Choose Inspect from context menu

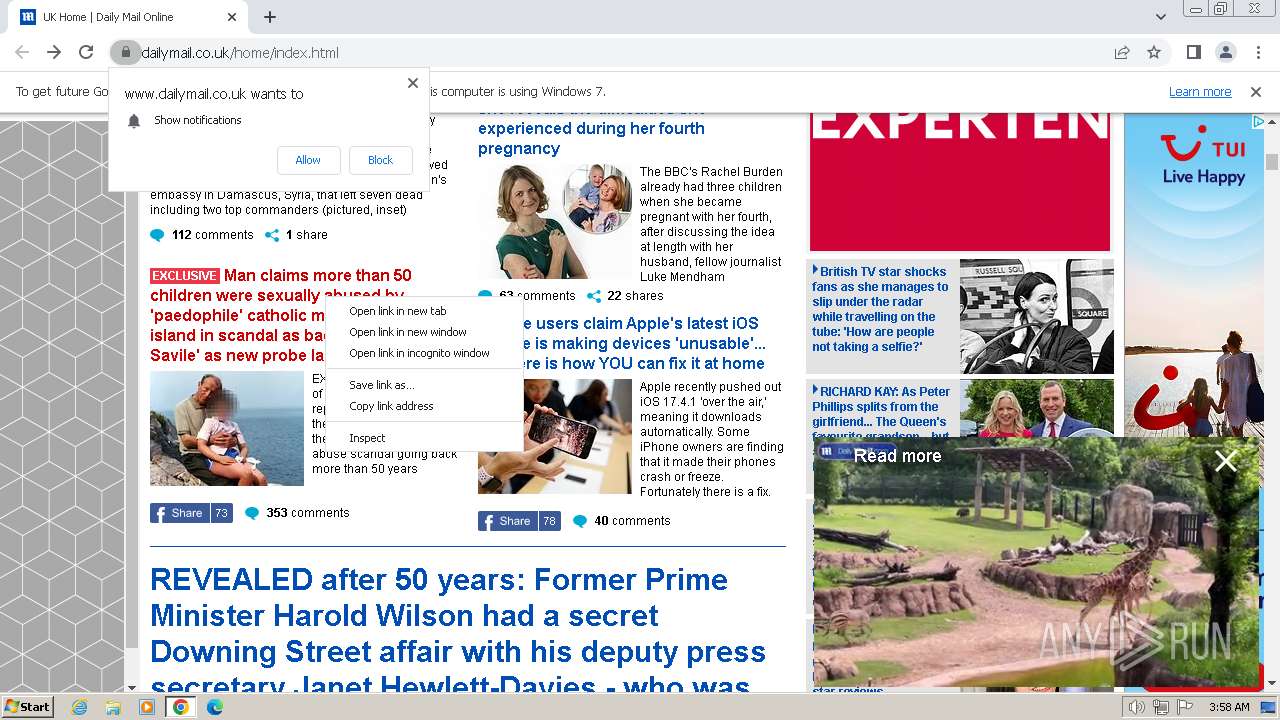tap(424, 438)
